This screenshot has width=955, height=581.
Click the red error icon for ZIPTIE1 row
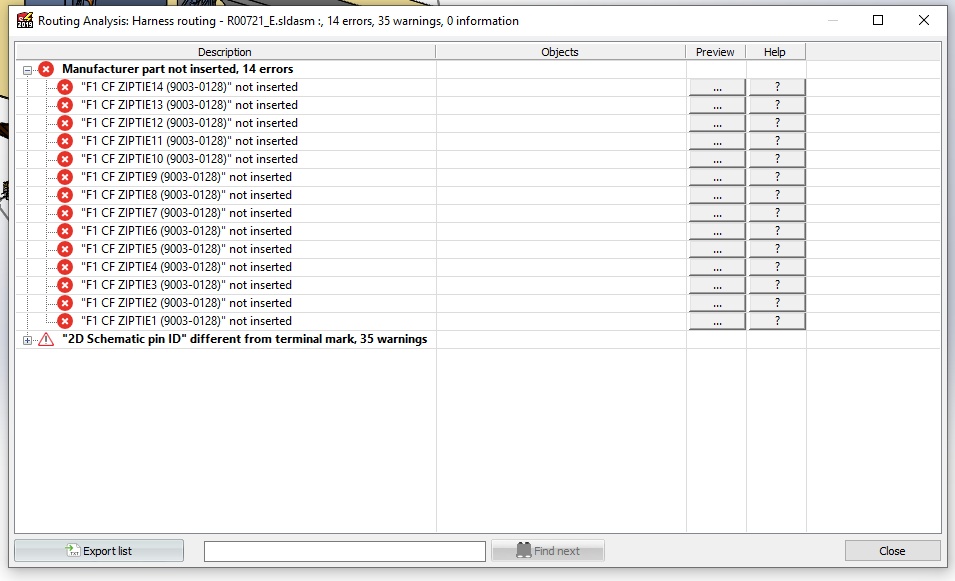[x=65, y=320]
